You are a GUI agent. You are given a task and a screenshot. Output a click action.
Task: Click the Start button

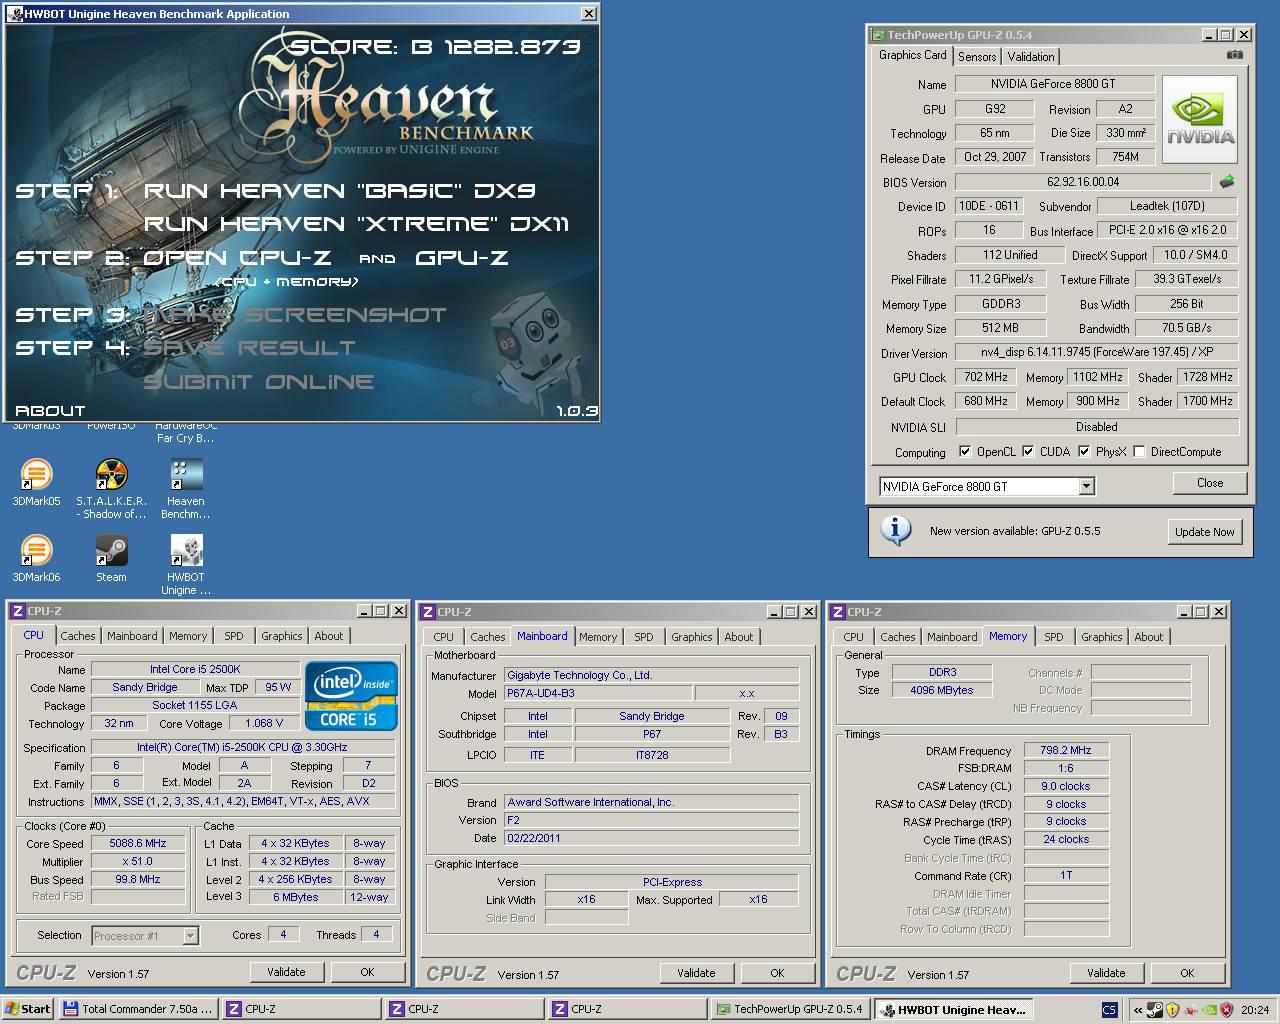[28, 1009]
